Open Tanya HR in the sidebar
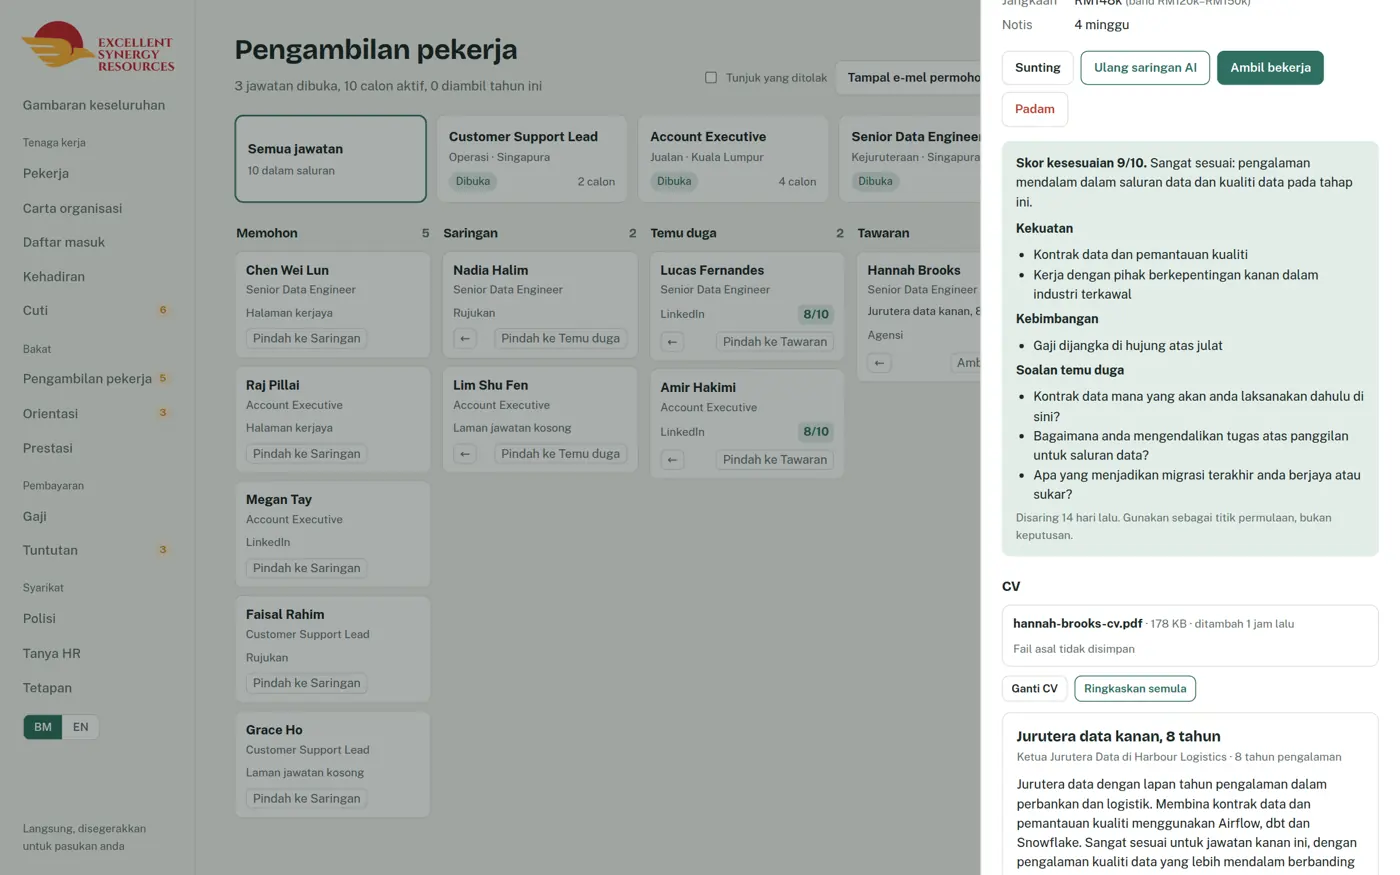1400x875 pixels. point(51,653)
